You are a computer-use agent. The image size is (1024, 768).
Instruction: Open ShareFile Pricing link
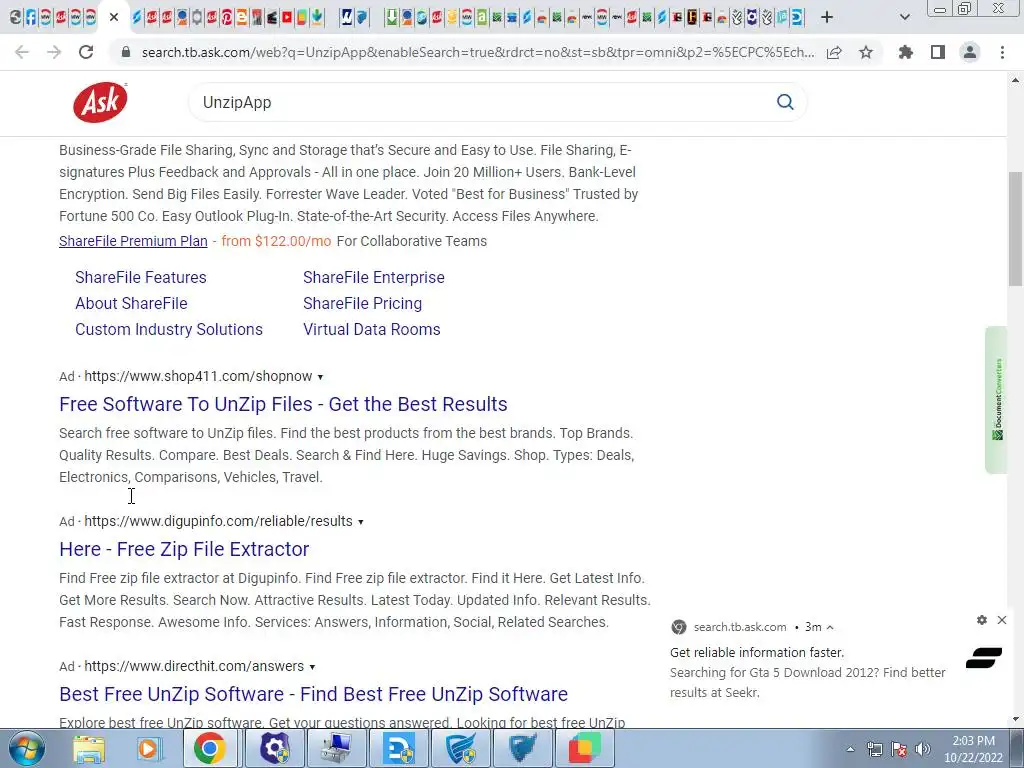click(362, 304)
